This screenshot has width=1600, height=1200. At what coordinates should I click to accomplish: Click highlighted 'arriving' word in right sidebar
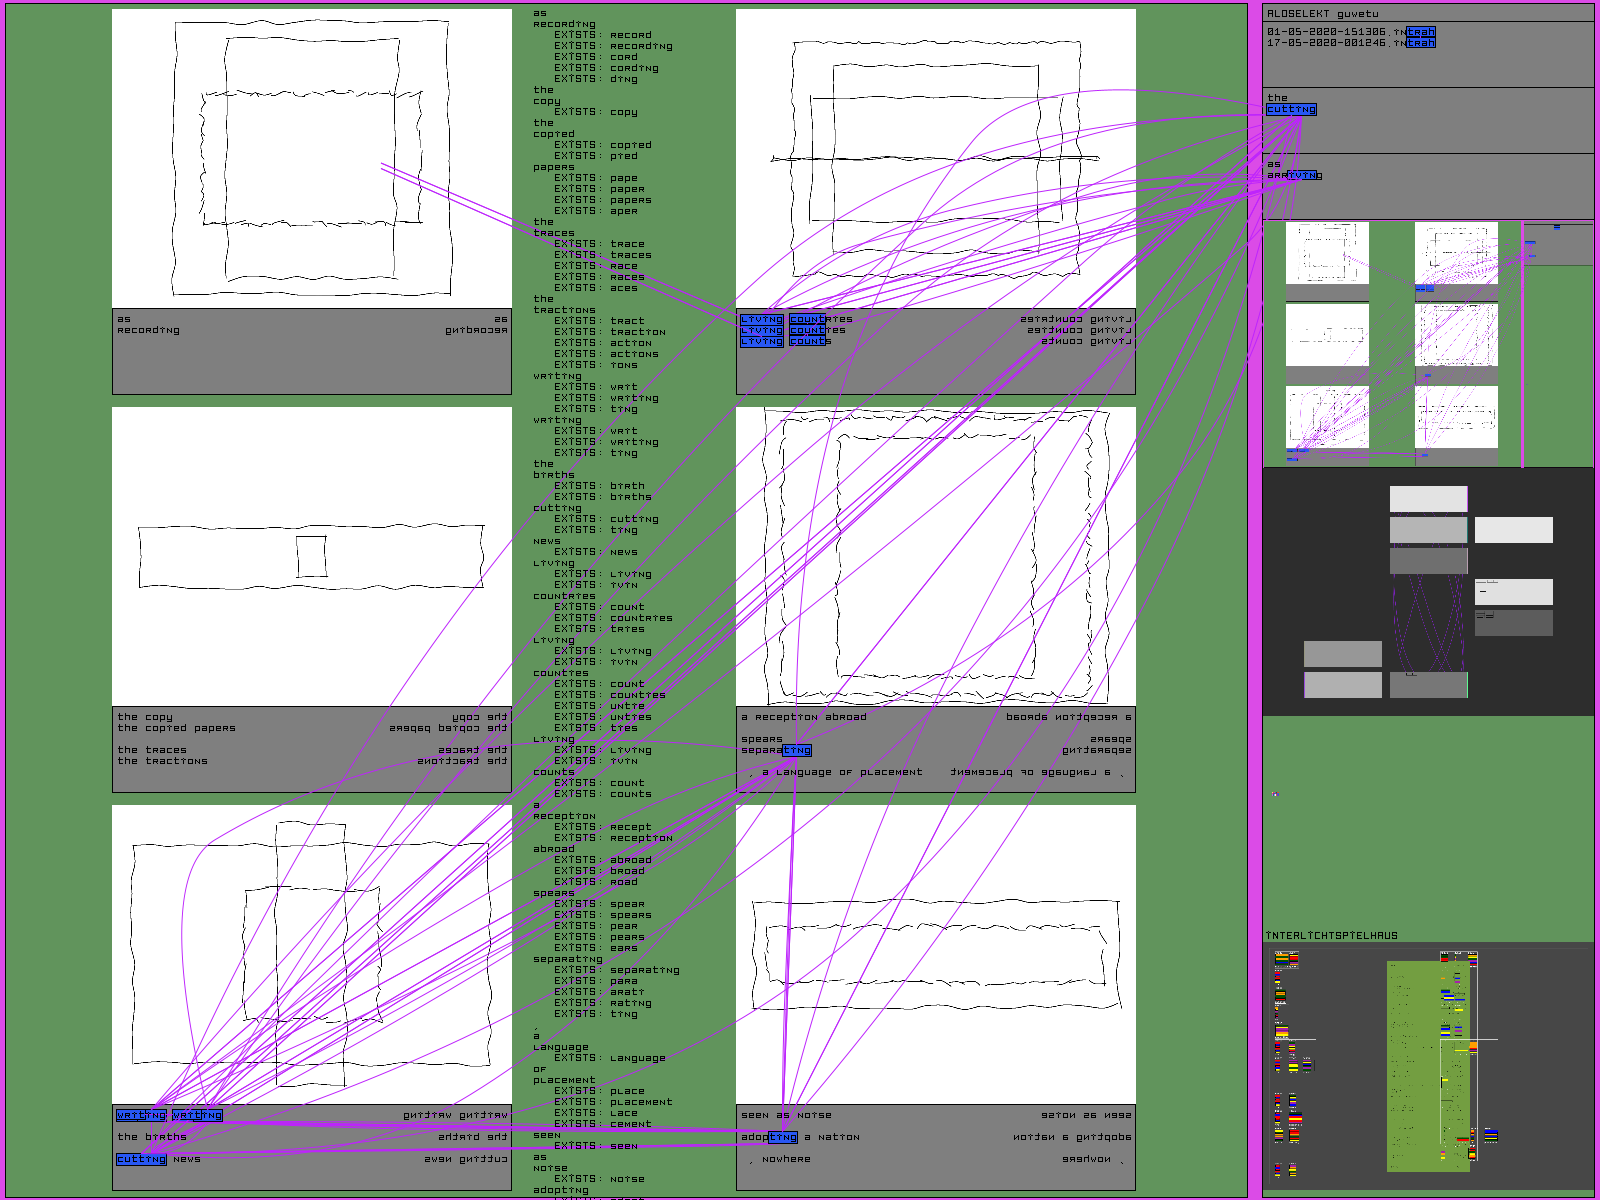click(x=1294, y=175)
